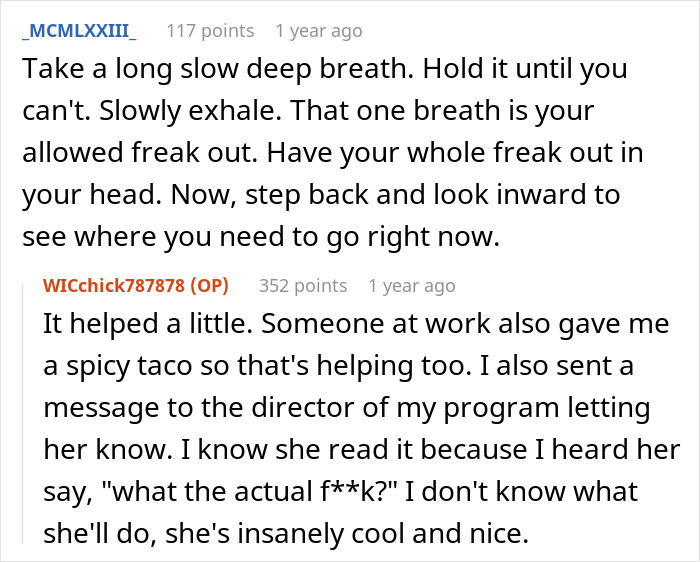700x562 pixels.
Task: Open WICchick787878 commenter profile
Action: tap(114, 285)
